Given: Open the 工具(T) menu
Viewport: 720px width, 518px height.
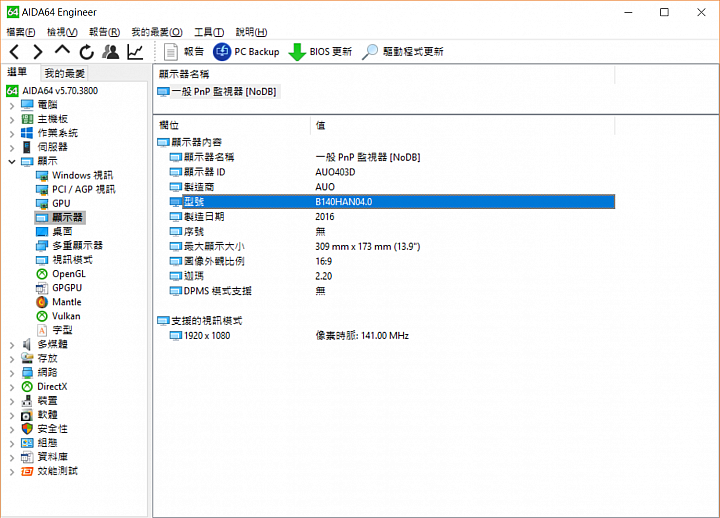Looking at the screenshot, I should [209, 32].
